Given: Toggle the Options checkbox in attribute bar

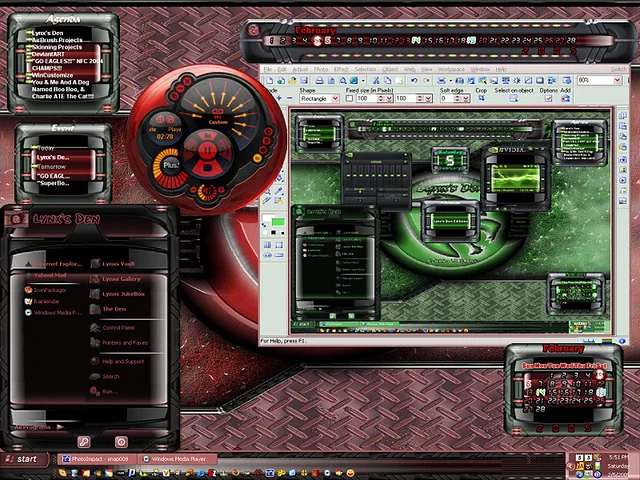Looking at the screenshot, I should point(549,98).
